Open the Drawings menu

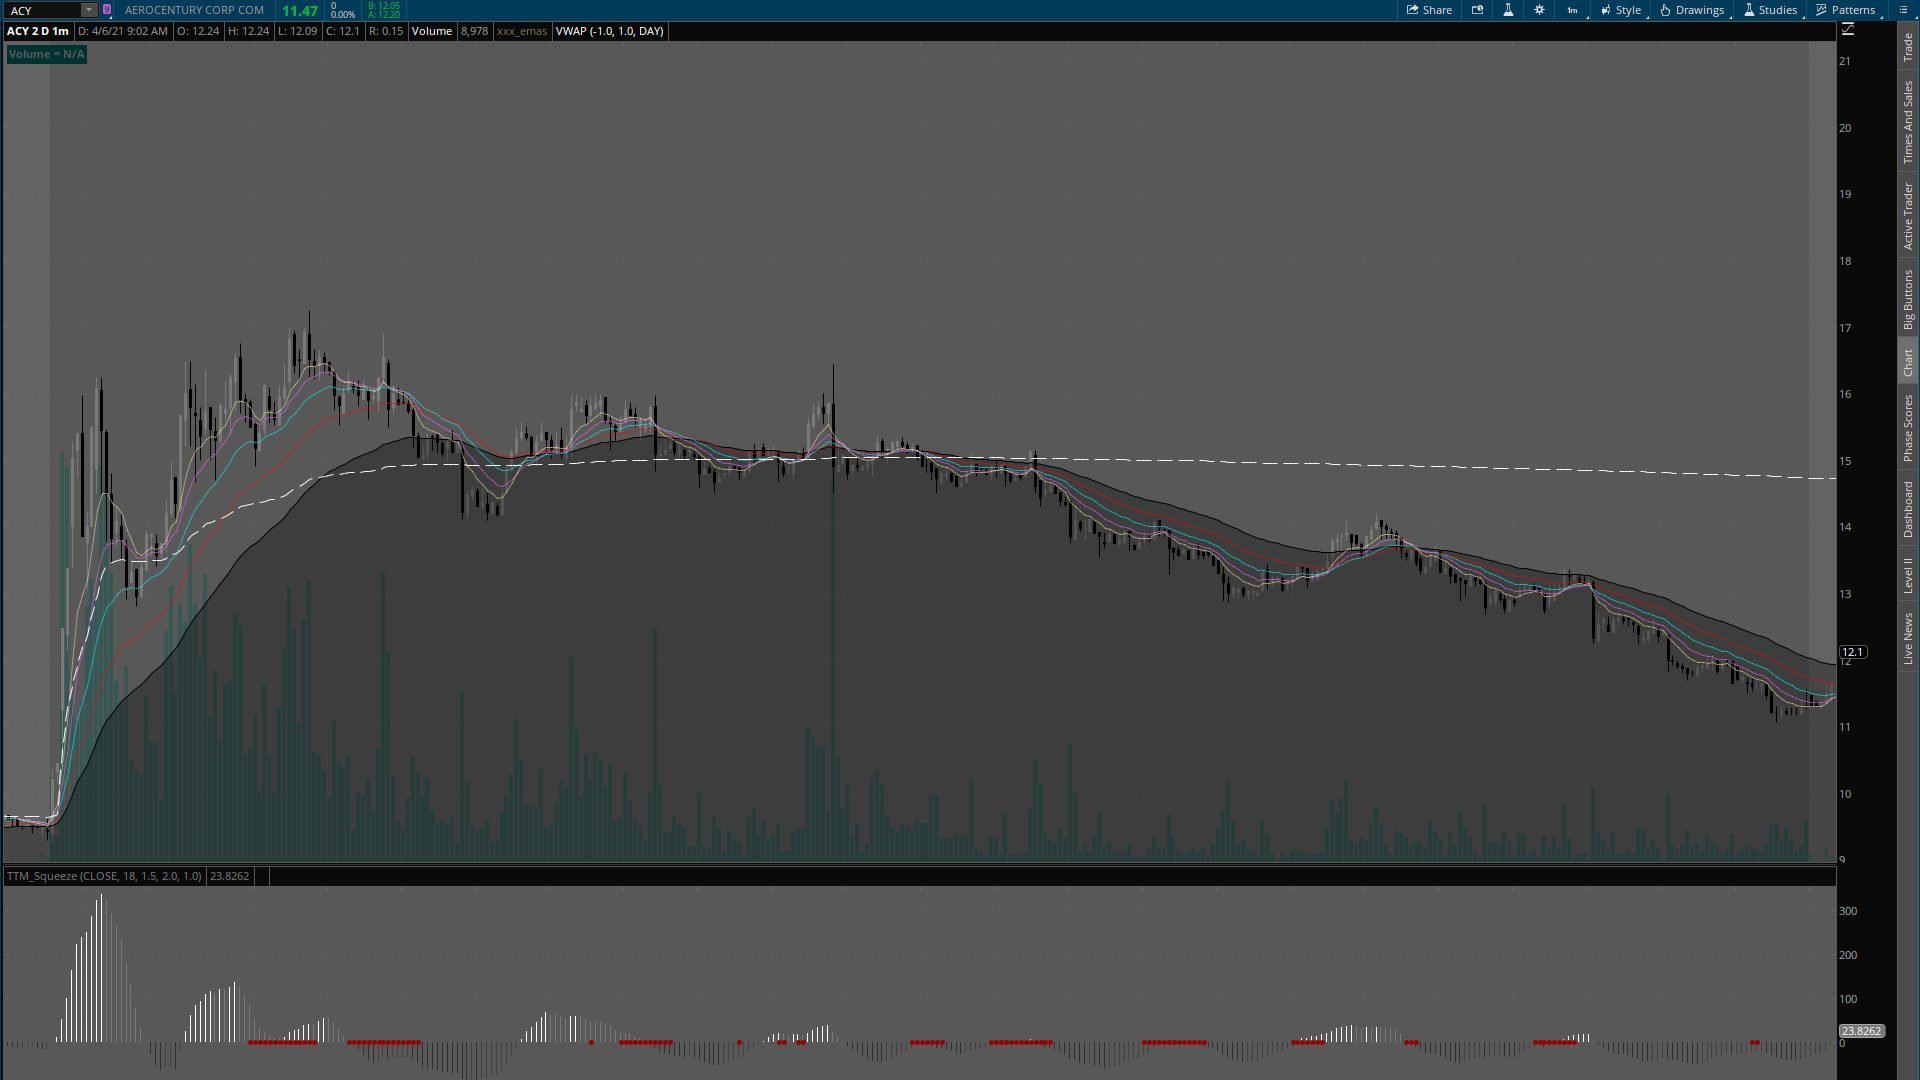1692,10
